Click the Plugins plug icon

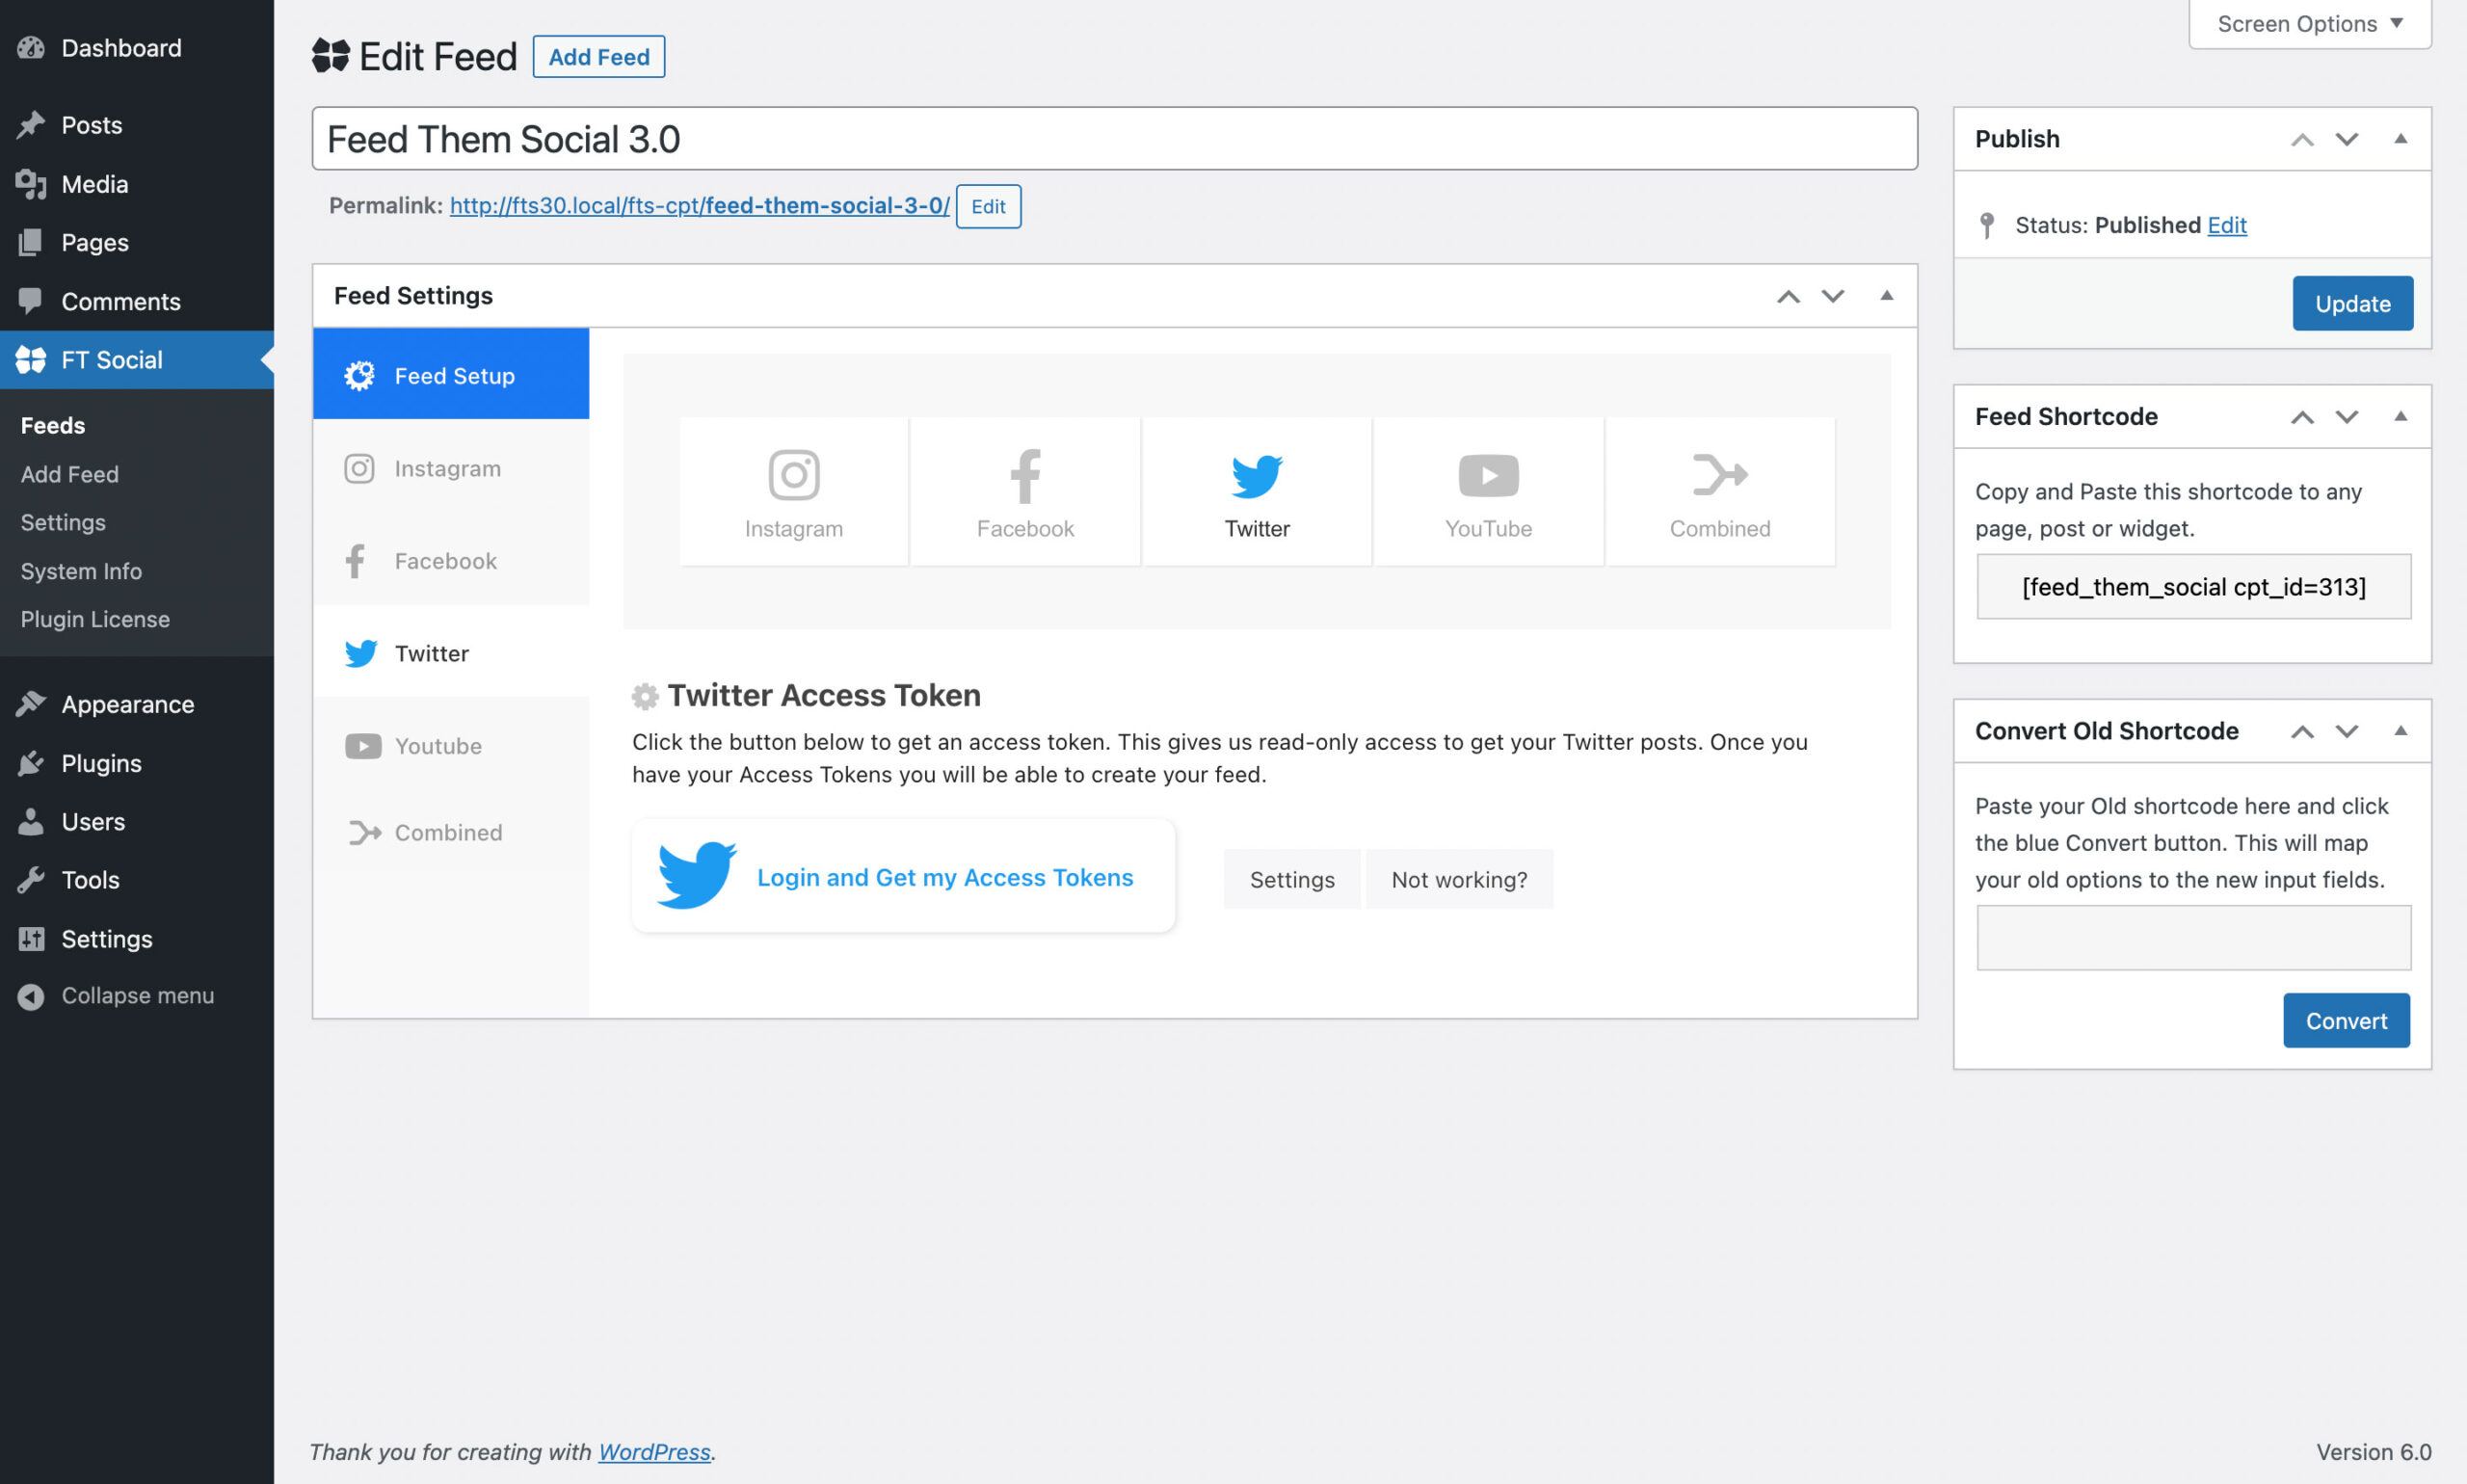click(x=31, y=762)
